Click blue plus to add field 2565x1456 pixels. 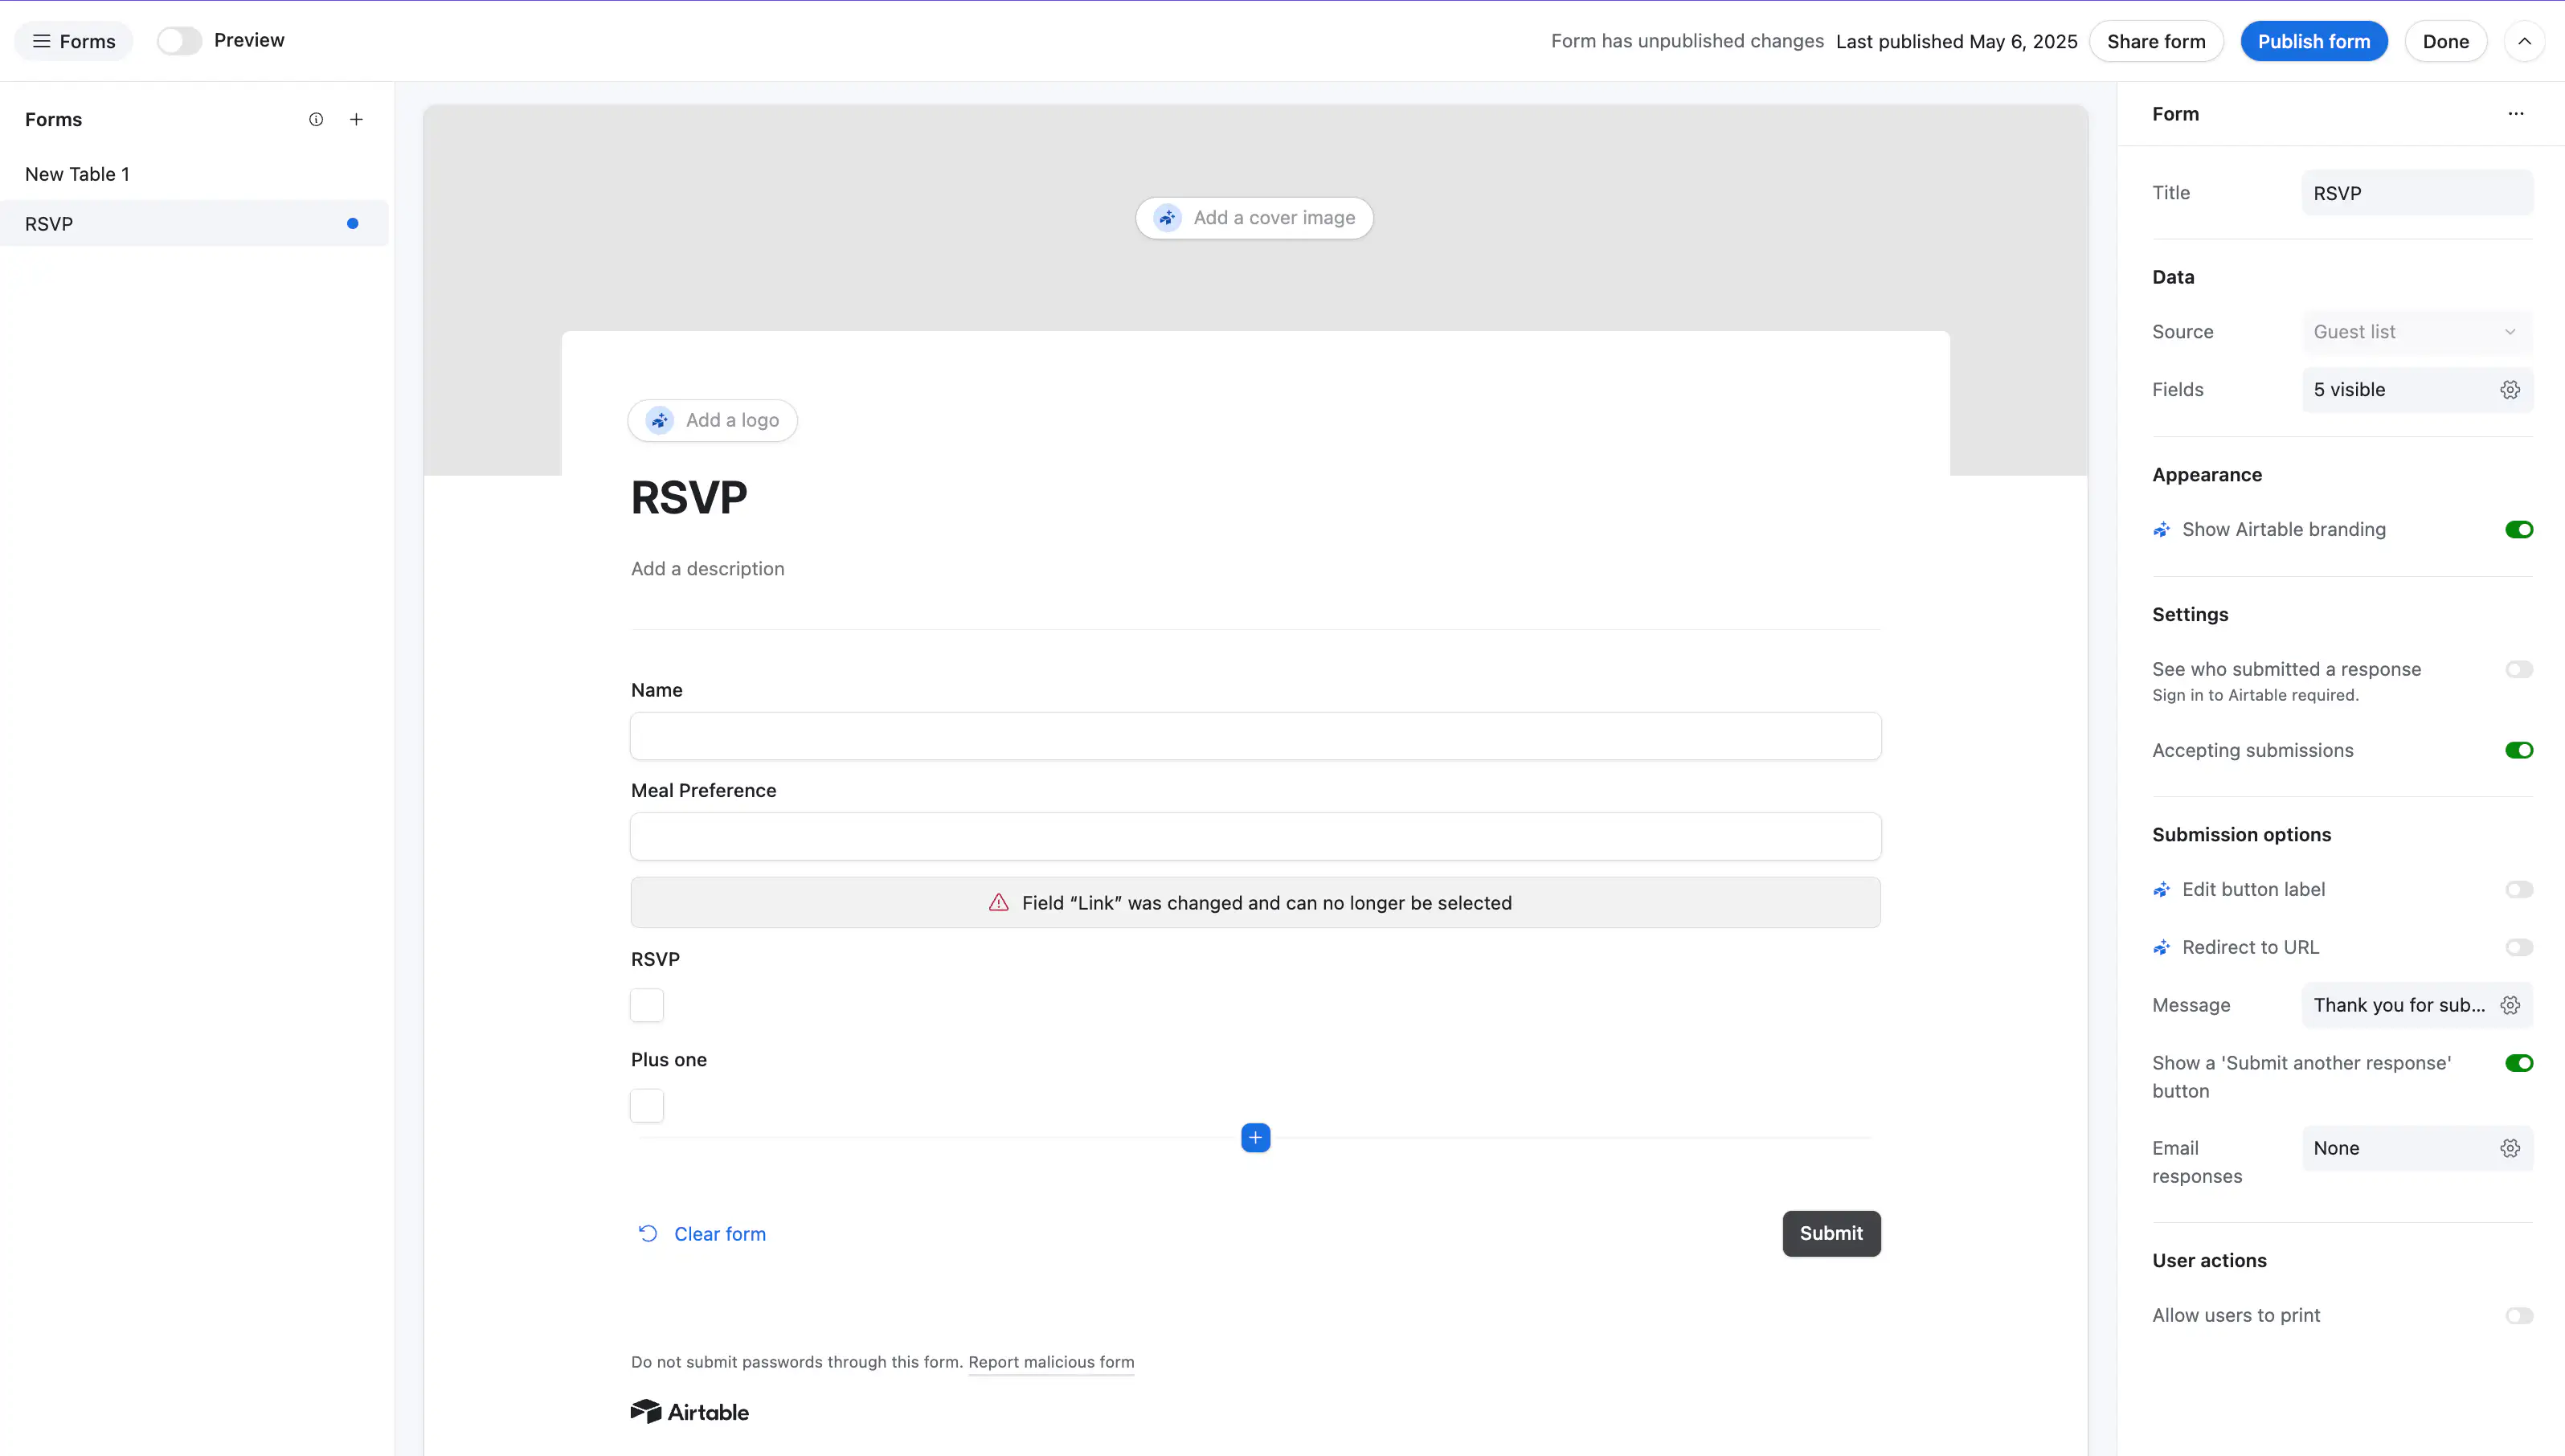[x=1255, y=1137]
